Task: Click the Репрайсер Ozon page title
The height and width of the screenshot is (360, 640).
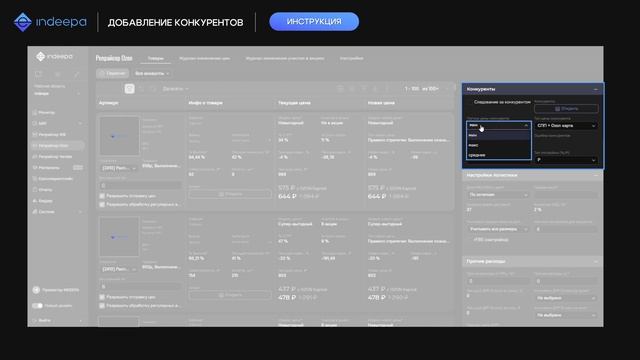Action: [114, 58]
